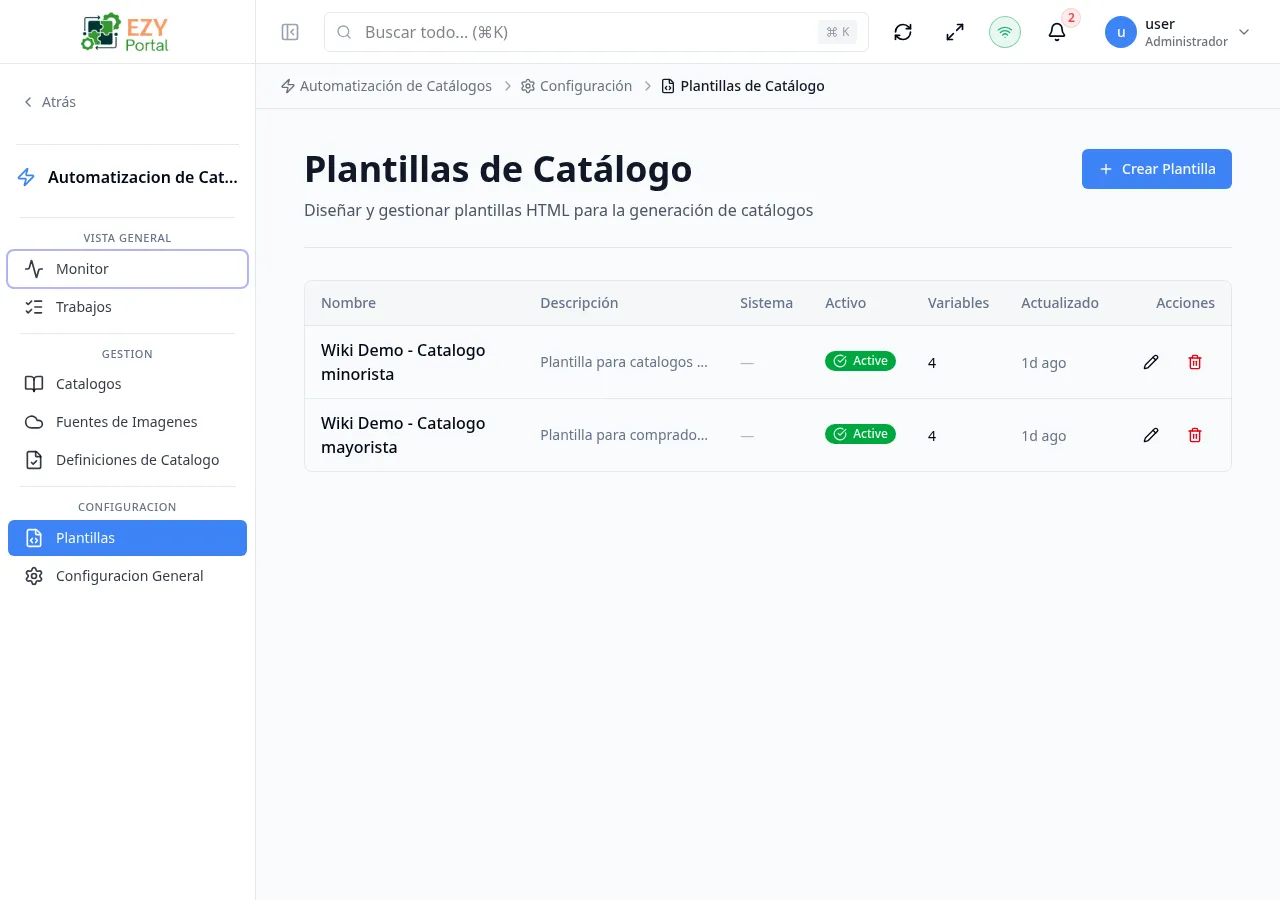
Task: Open Trabajos in sidebar
Action: tap(127, 307)
